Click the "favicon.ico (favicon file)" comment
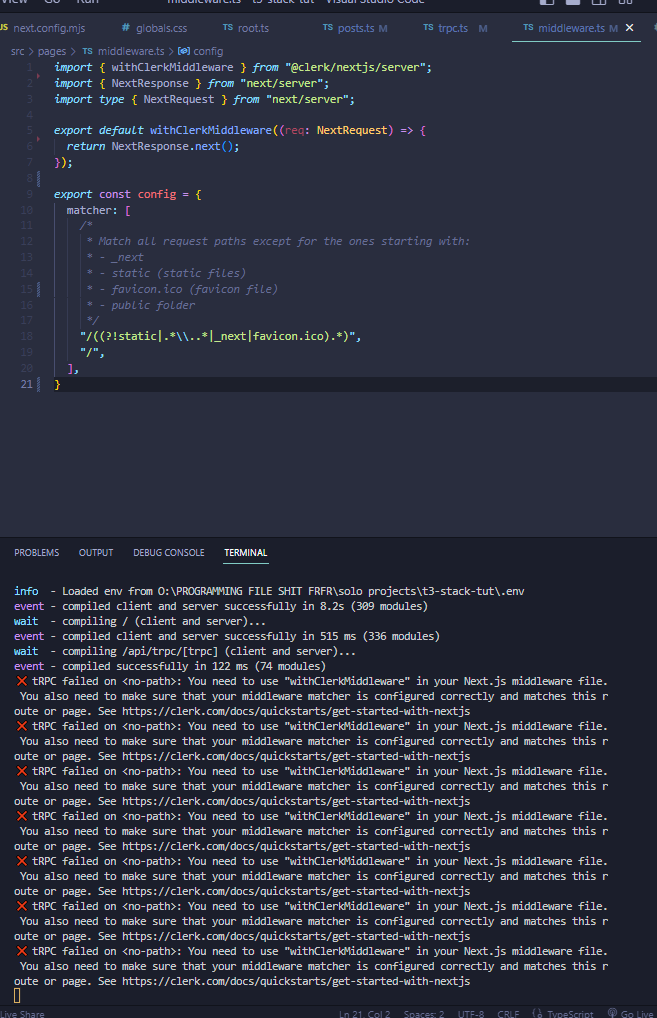This screenshot has width=657, height=1018. point(194,289)
